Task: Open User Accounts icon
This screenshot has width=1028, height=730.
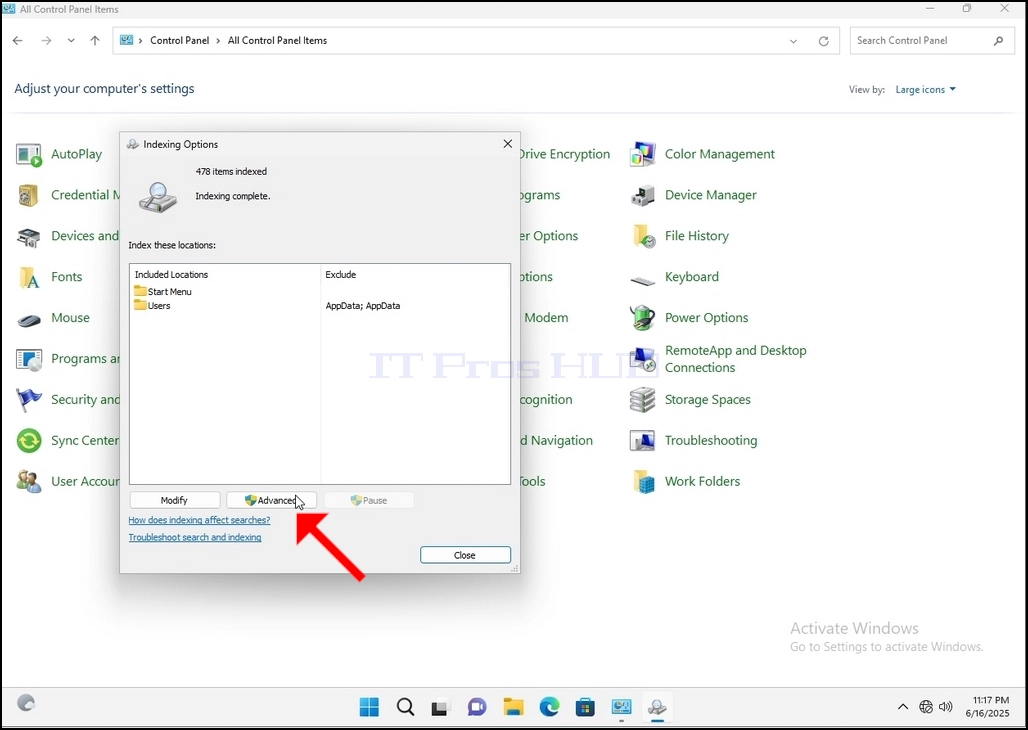Action: click(29, 482)
